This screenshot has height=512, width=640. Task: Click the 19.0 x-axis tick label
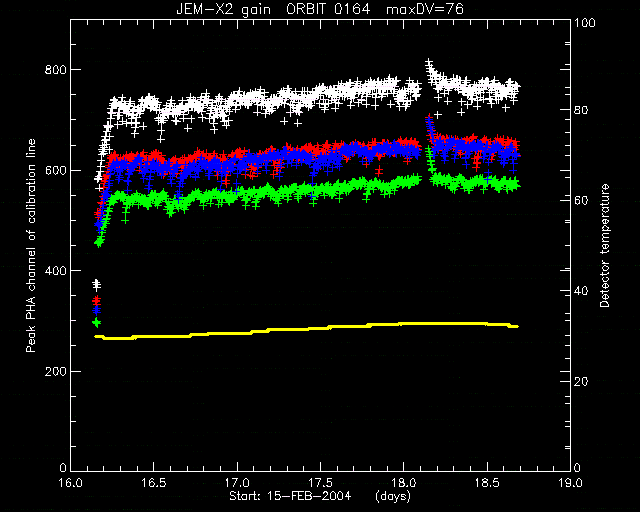pyautogui.click(x=570, y=483)
